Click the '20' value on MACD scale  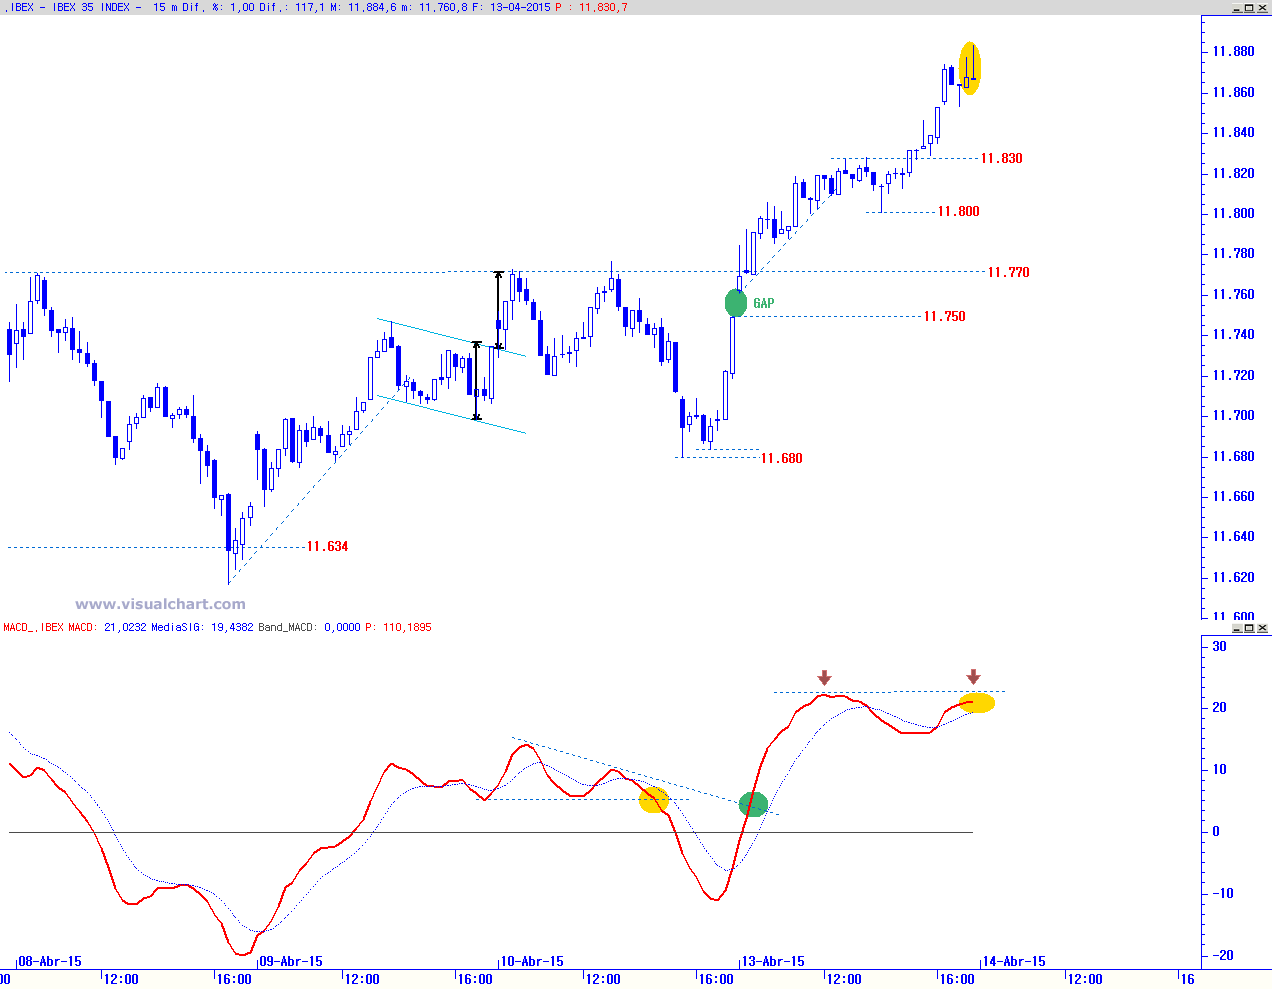click(1219, 707)
